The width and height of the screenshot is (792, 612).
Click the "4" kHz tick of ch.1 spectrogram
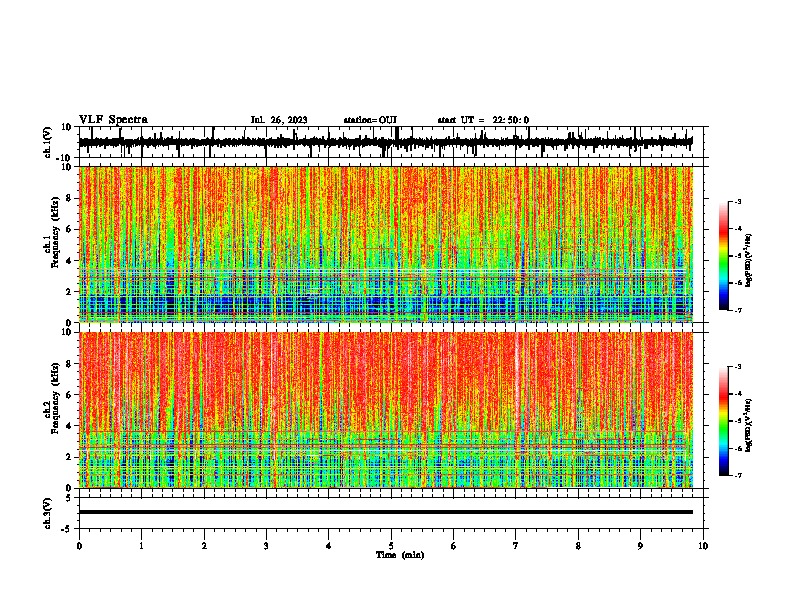(70, 261)
